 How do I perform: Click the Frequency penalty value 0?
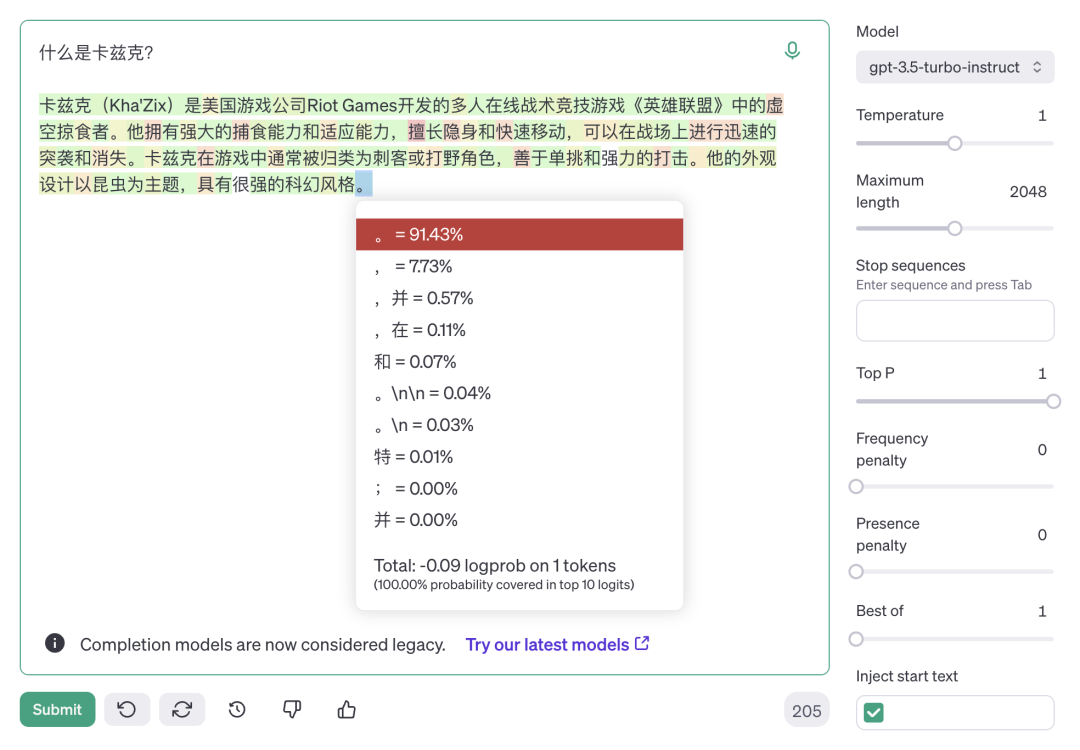click(x=1042, y=450)
